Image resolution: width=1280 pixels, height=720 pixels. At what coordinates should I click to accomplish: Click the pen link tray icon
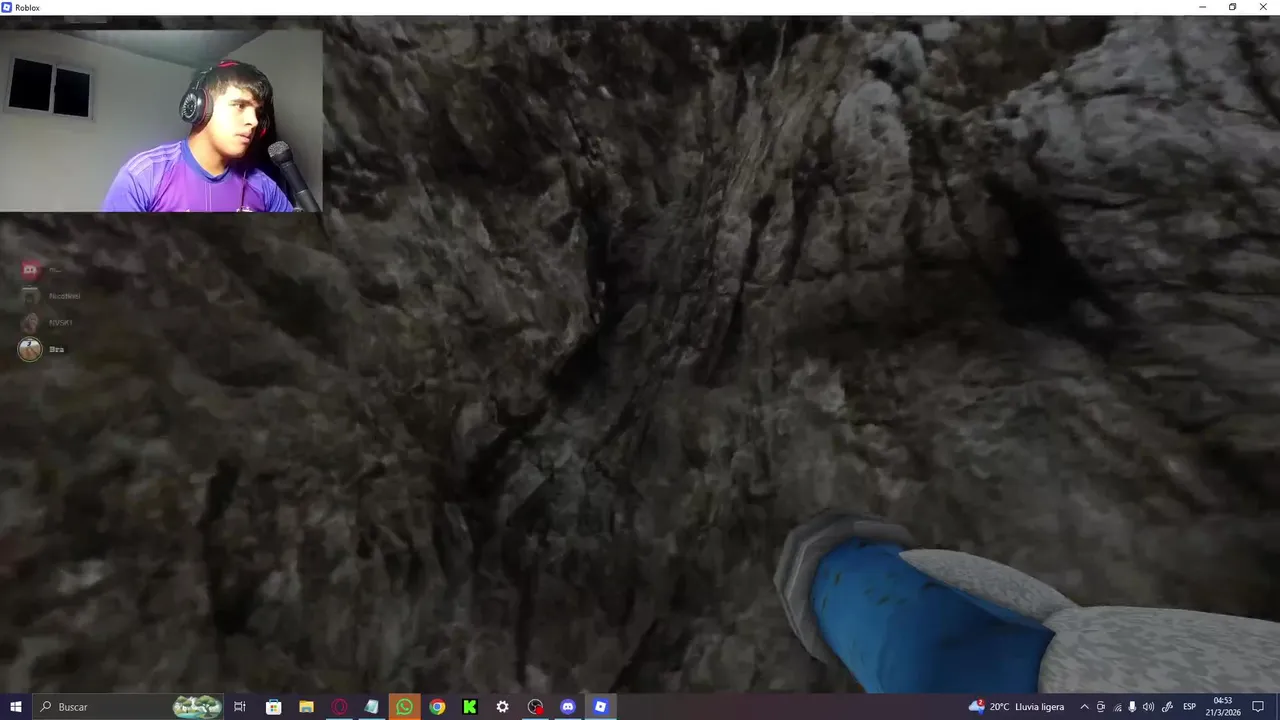coord(1167,707)
